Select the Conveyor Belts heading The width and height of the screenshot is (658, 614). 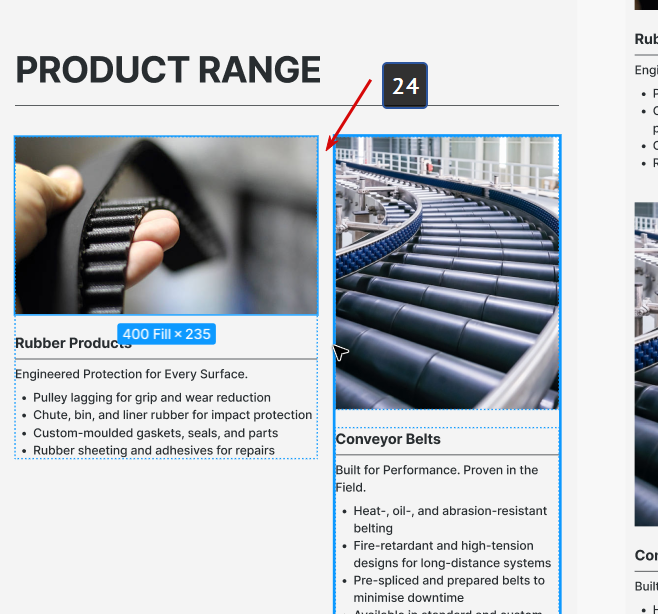388,439
